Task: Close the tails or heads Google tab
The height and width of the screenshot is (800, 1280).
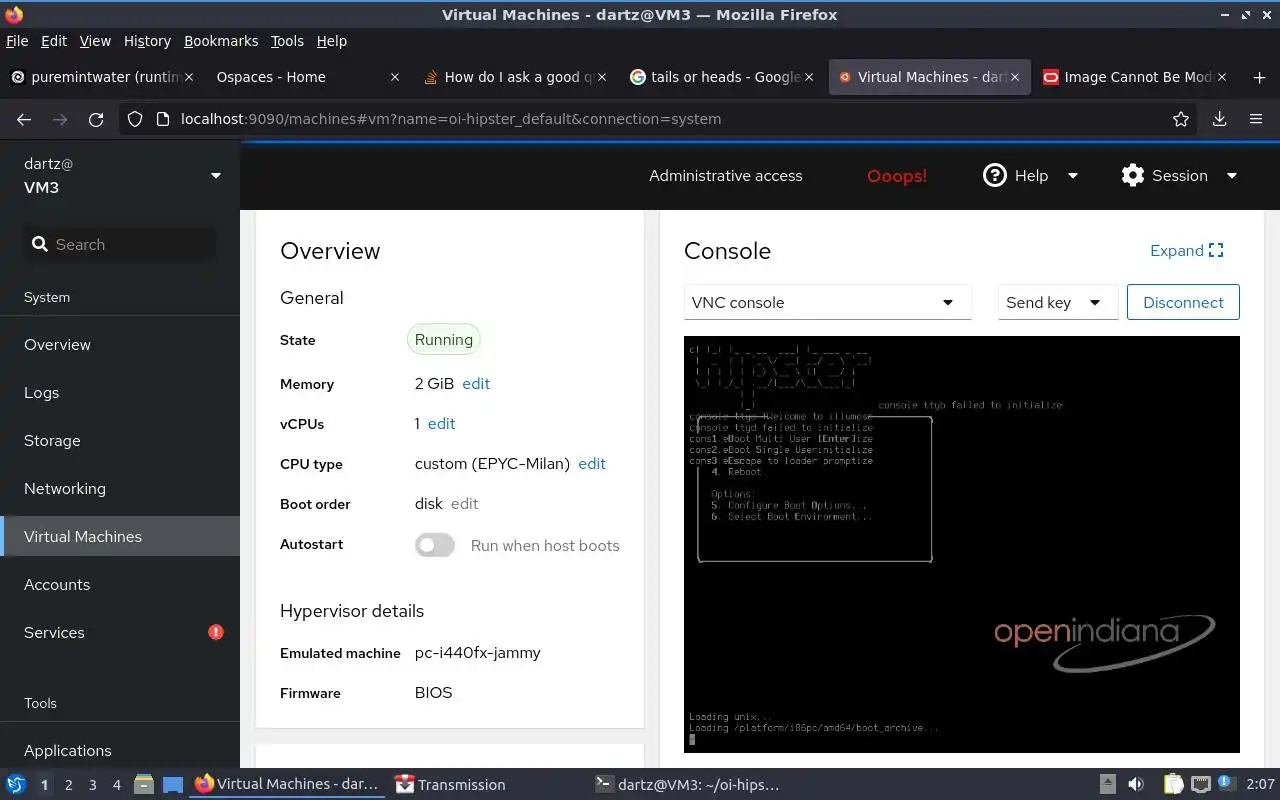Action: point(809,77)
